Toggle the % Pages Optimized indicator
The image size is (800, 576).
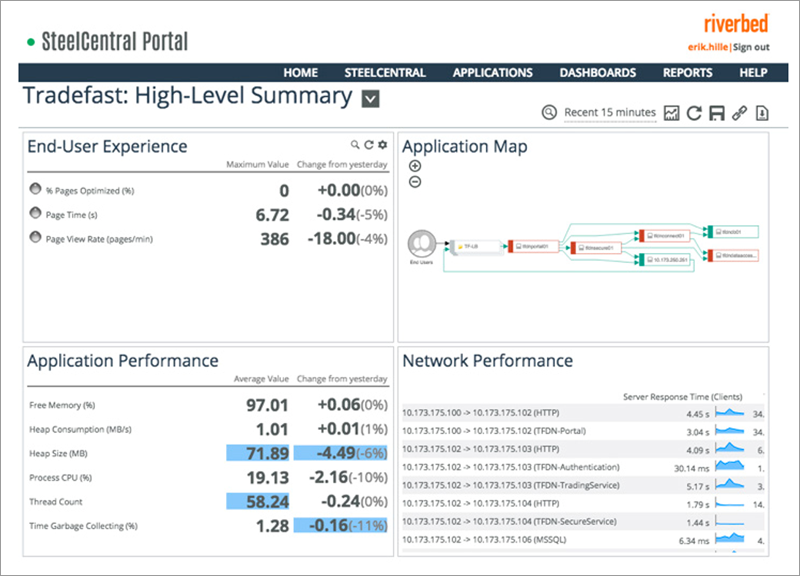pos(35,189)
